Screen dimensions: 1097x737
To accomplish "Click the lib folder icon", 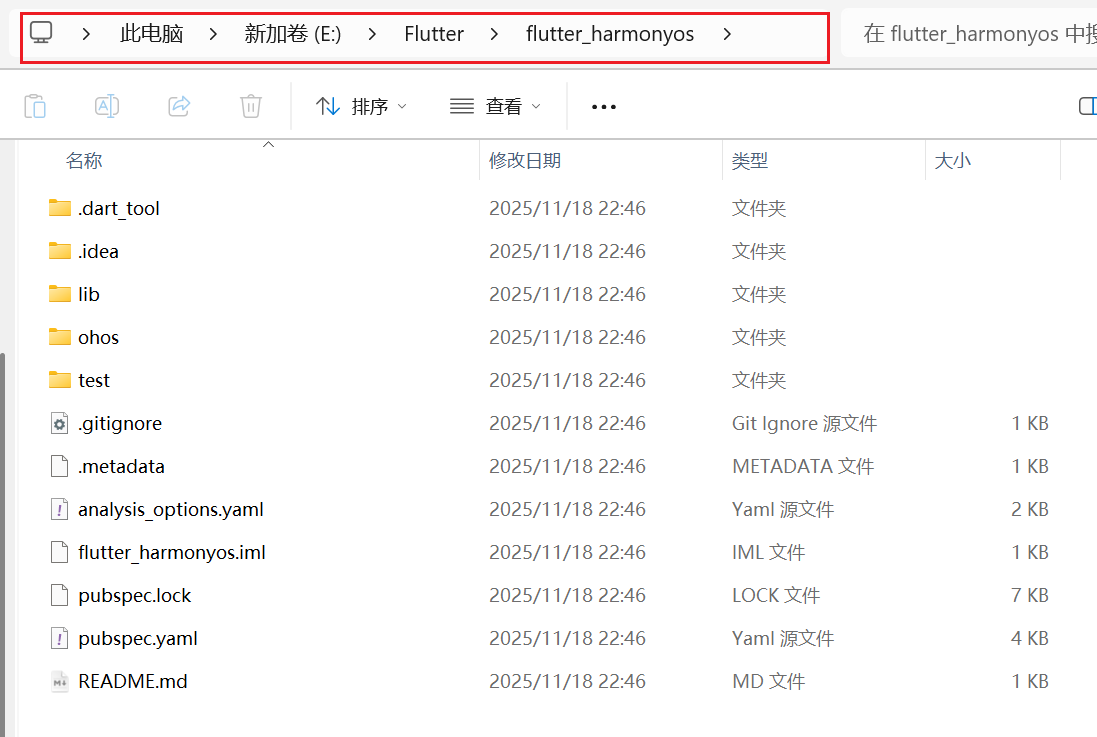I will click(x=60, y=294).
